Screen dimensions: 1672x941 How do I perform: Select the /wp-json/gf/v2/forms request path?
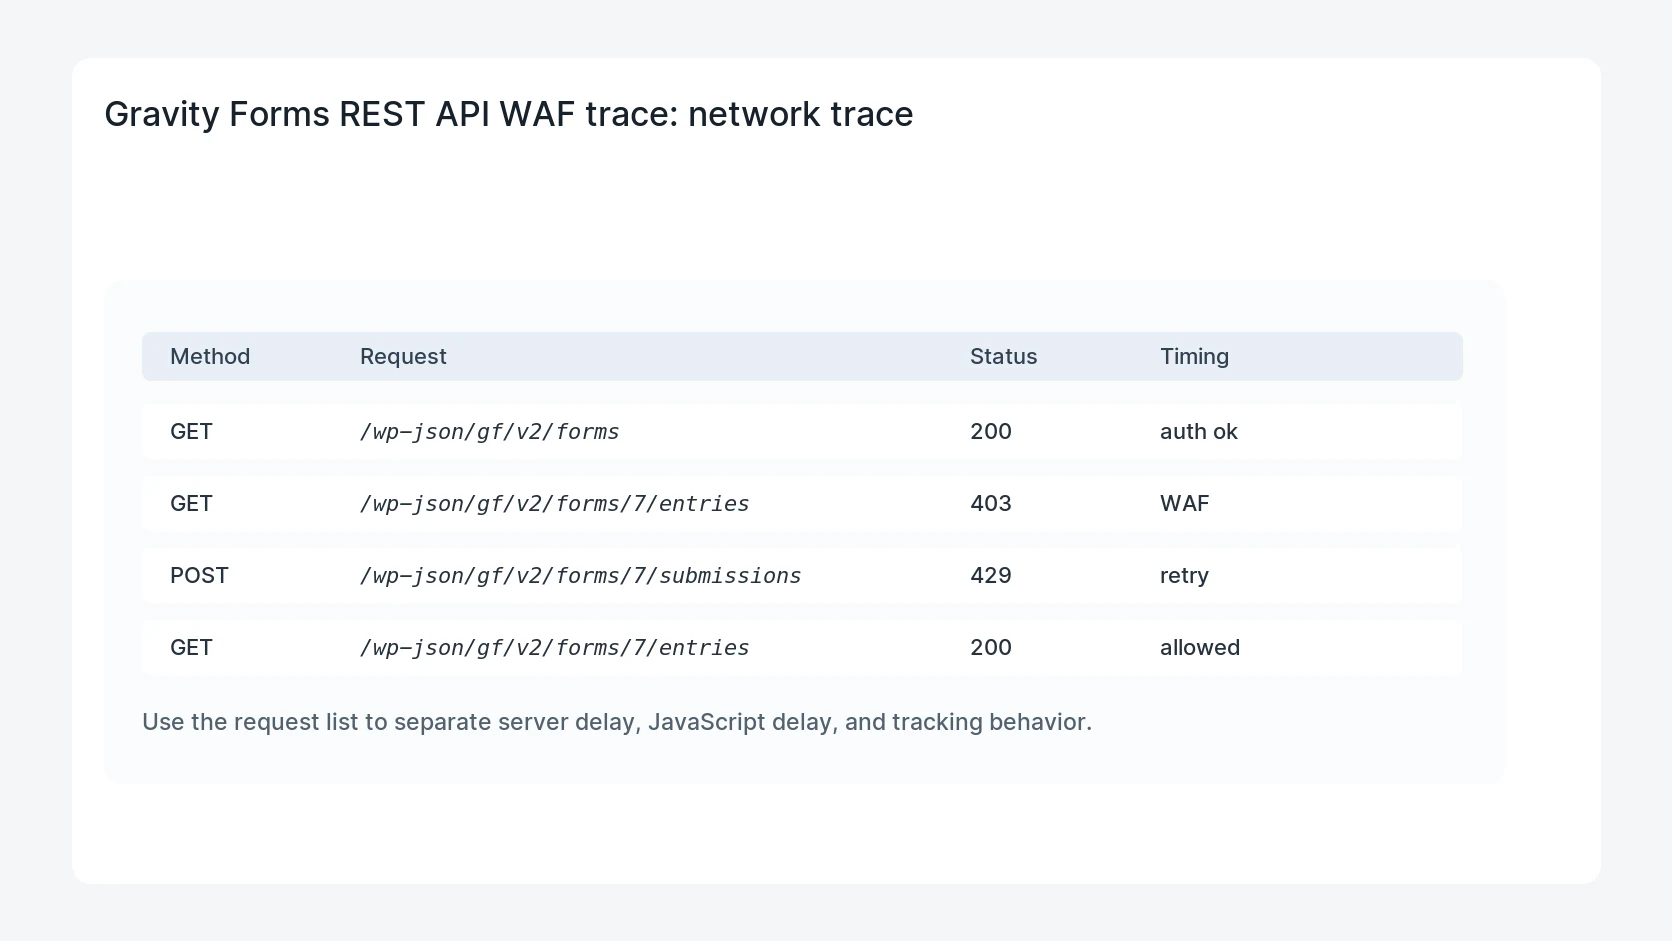489,432
